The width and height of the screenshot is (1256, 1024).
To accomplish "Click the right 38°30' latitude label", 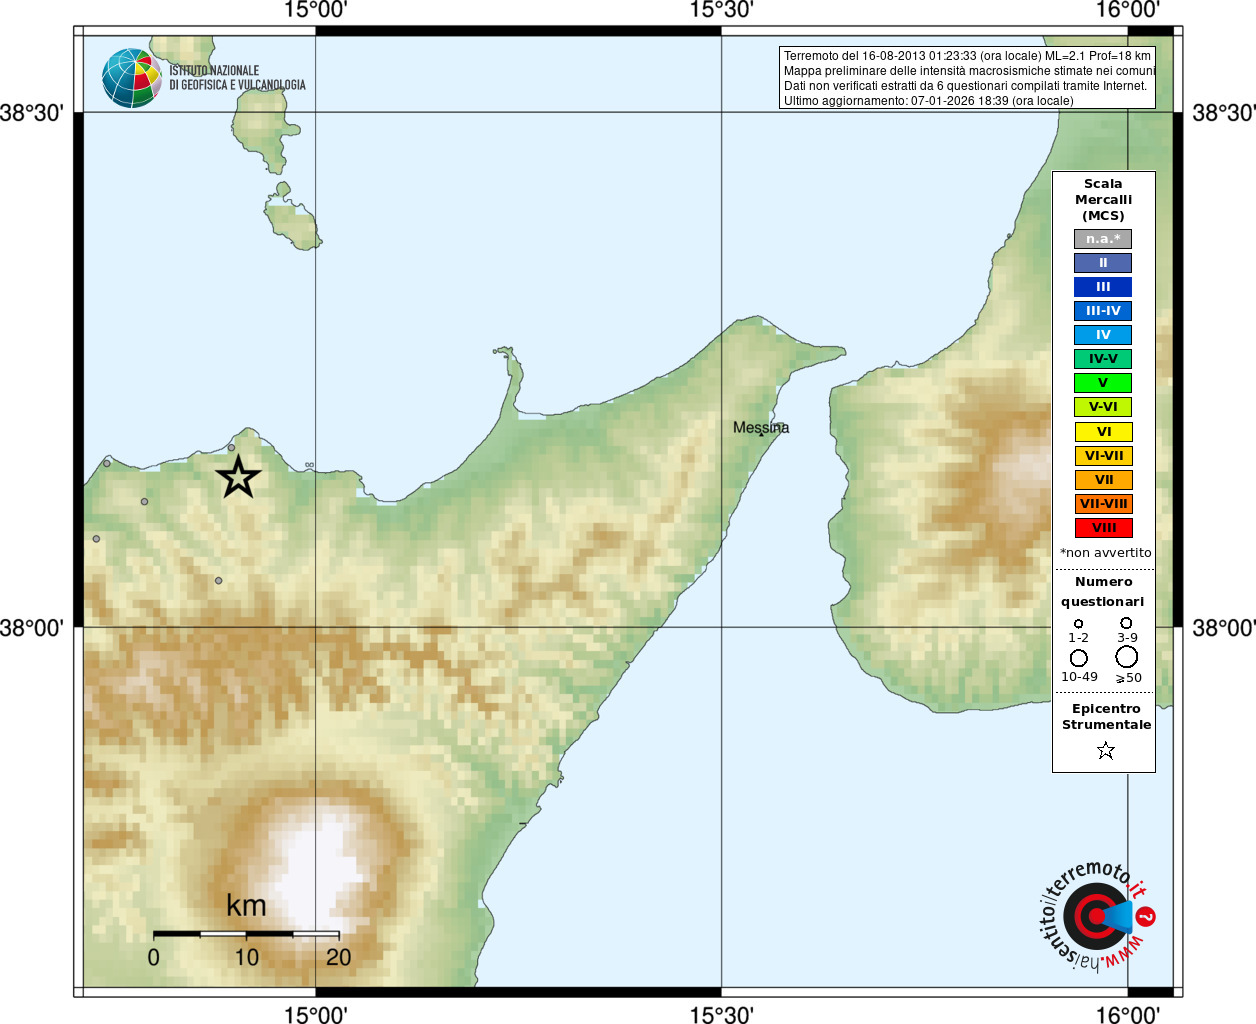I will pyautogui.click(x=1224, y=112).
